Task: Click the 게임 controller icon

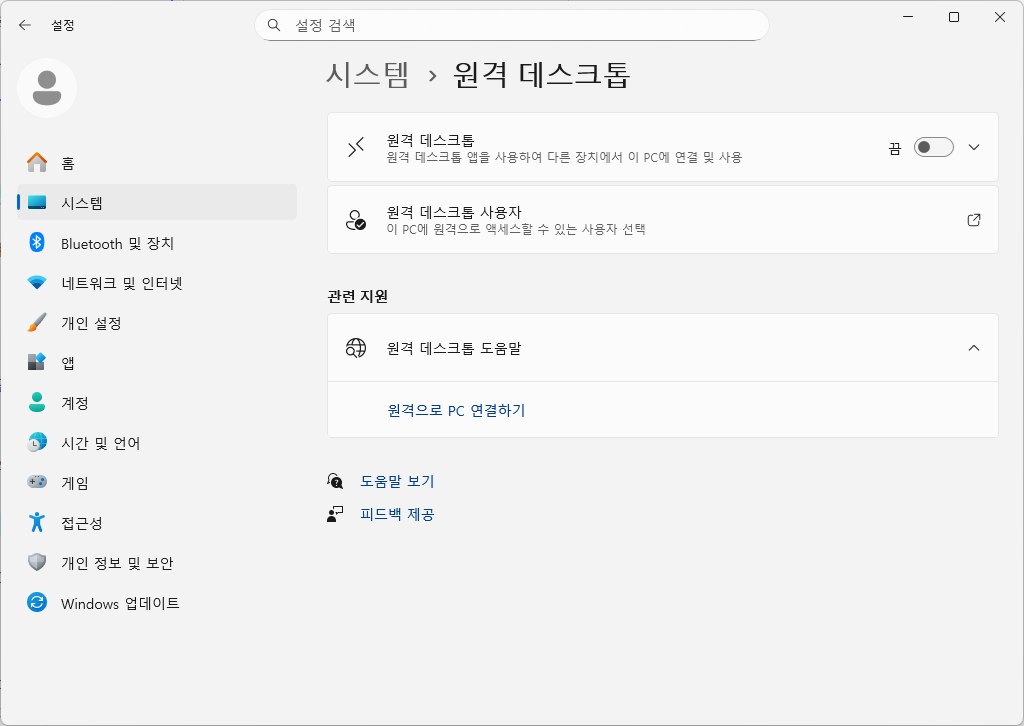Action: pyautogui.click(x=37, y=482)
